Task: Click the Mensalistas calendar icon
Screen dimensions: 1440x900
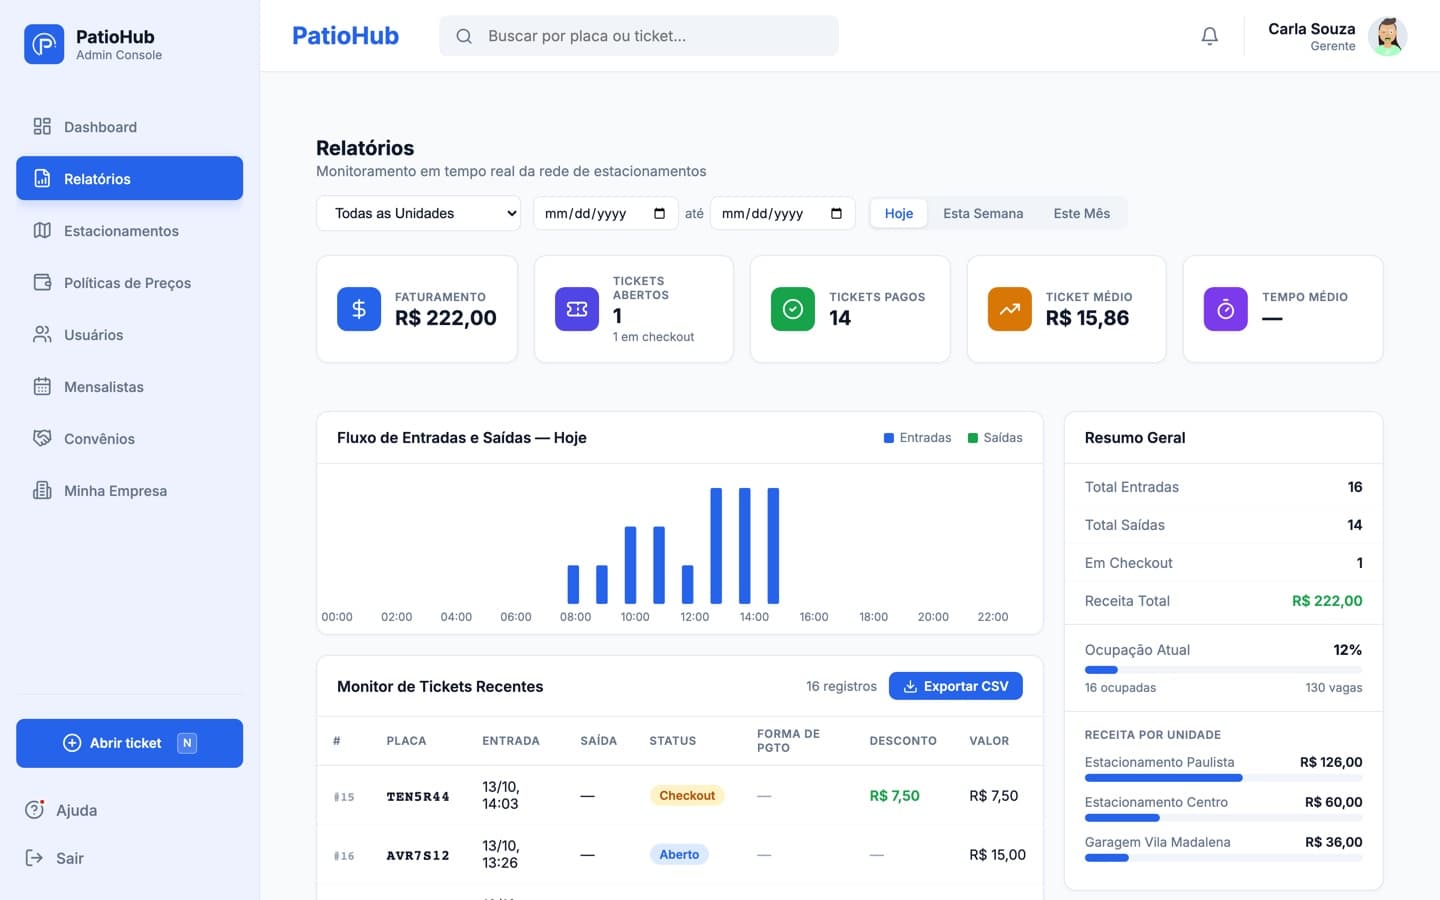Action: click(42, 386)
